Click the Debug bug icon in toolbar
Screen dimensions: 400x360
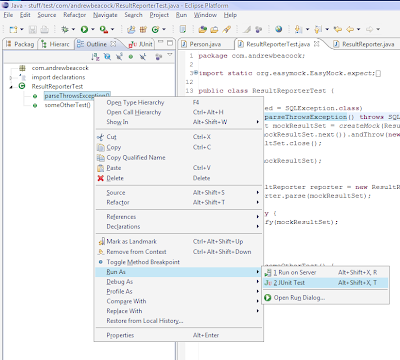point(65,30)
